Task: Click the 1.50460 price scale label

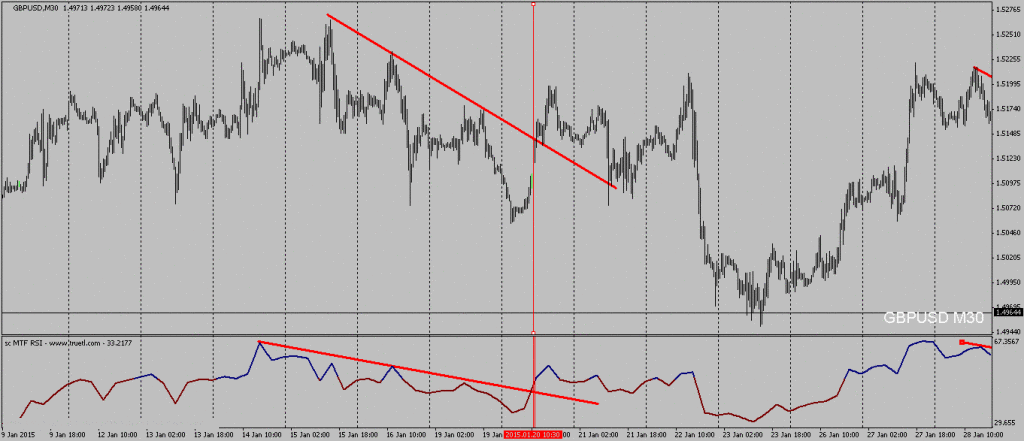Action: point(1010,233)
